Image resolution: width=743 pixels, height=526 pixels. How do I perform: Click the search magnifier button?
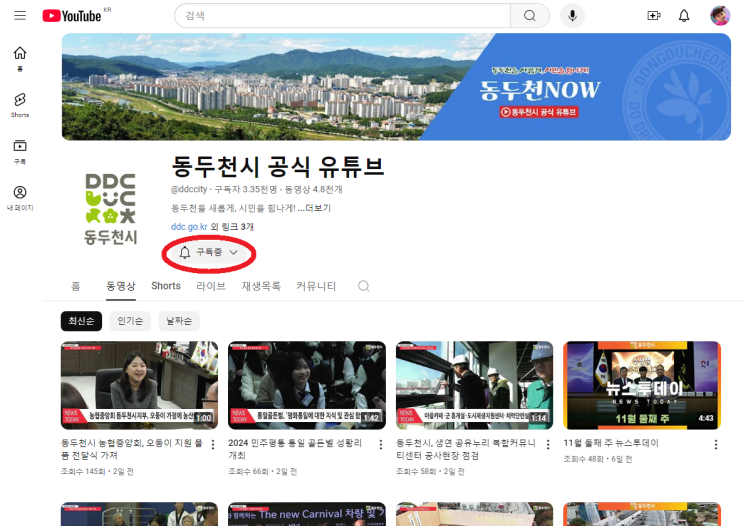tap(530, 16)
